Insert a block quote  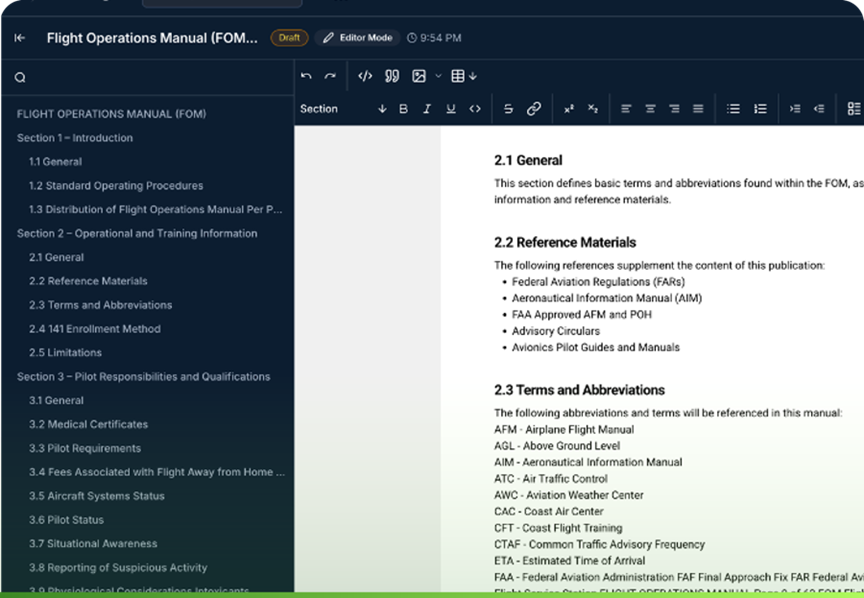pyautogui.click(x=392, y=76)
